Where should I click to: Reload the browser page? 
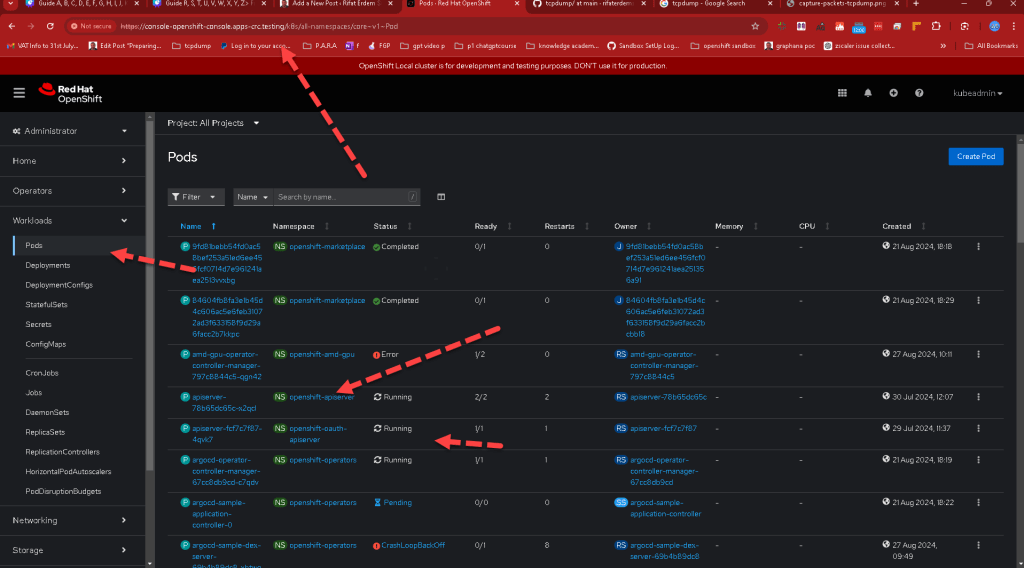(x=50, y=26)
